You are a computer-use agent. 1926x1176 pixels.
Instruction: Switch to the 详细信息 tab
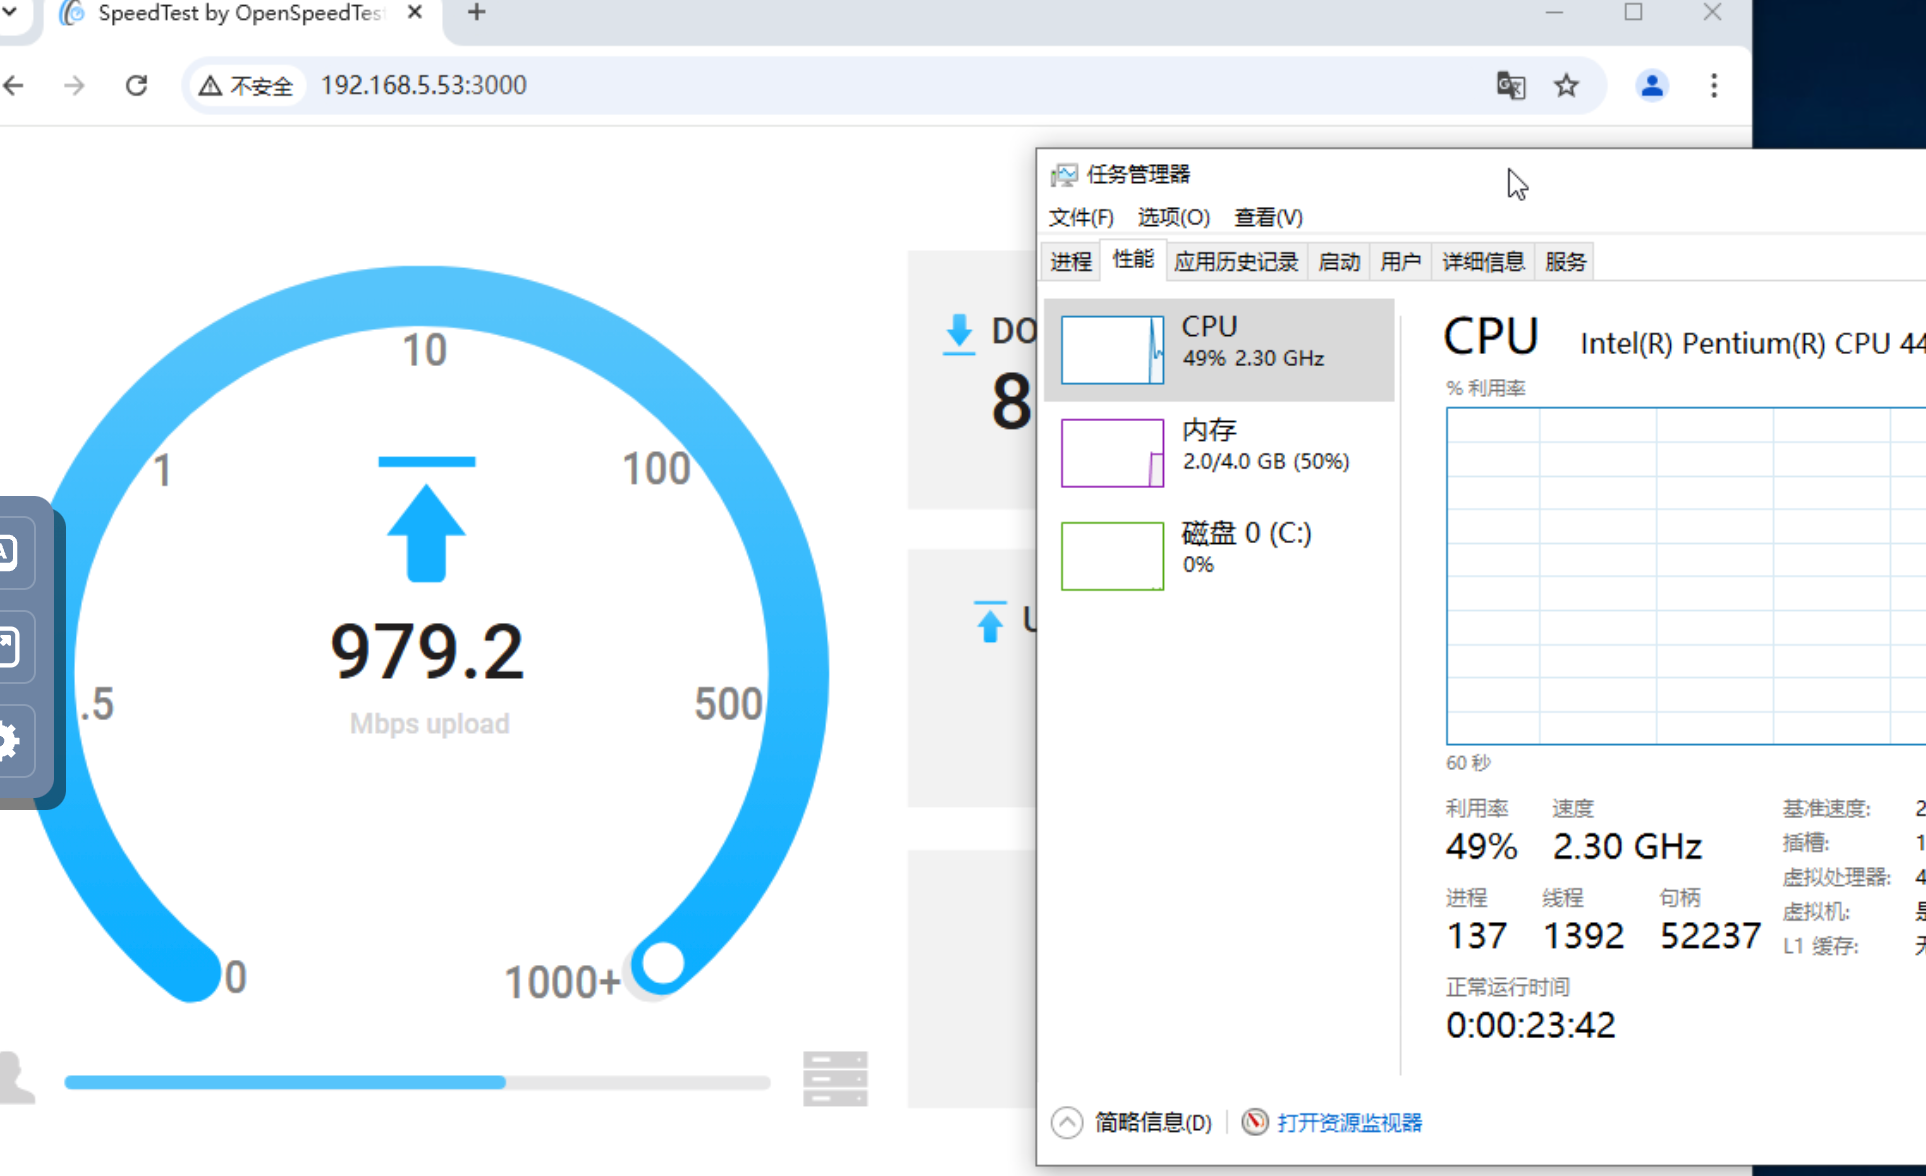click(1483, 262)
